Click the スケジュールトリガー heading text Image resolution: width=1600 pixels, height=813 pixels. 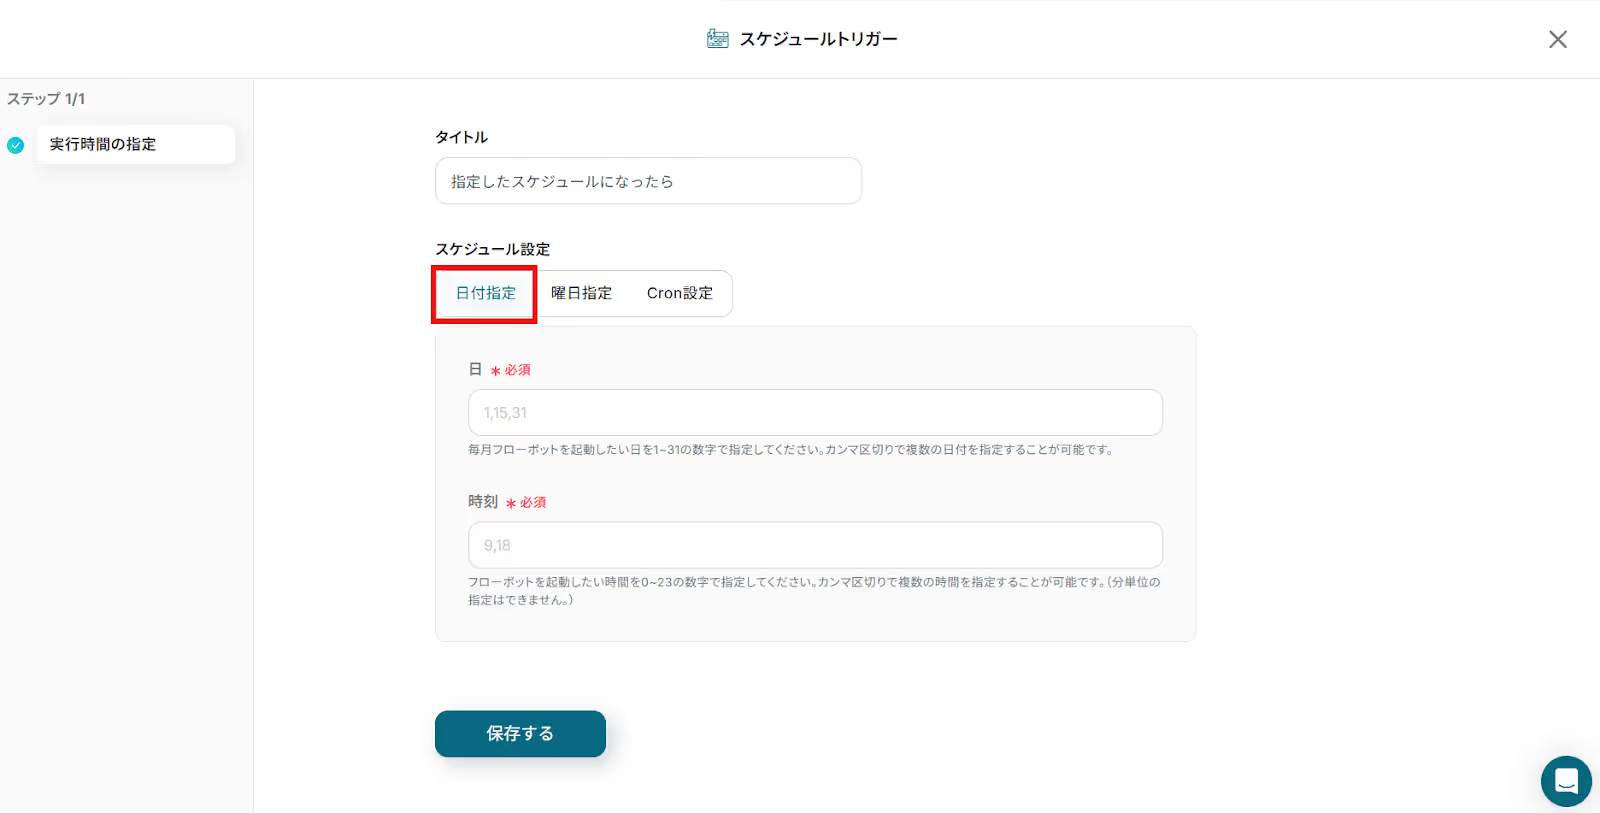tap(818, 39)
